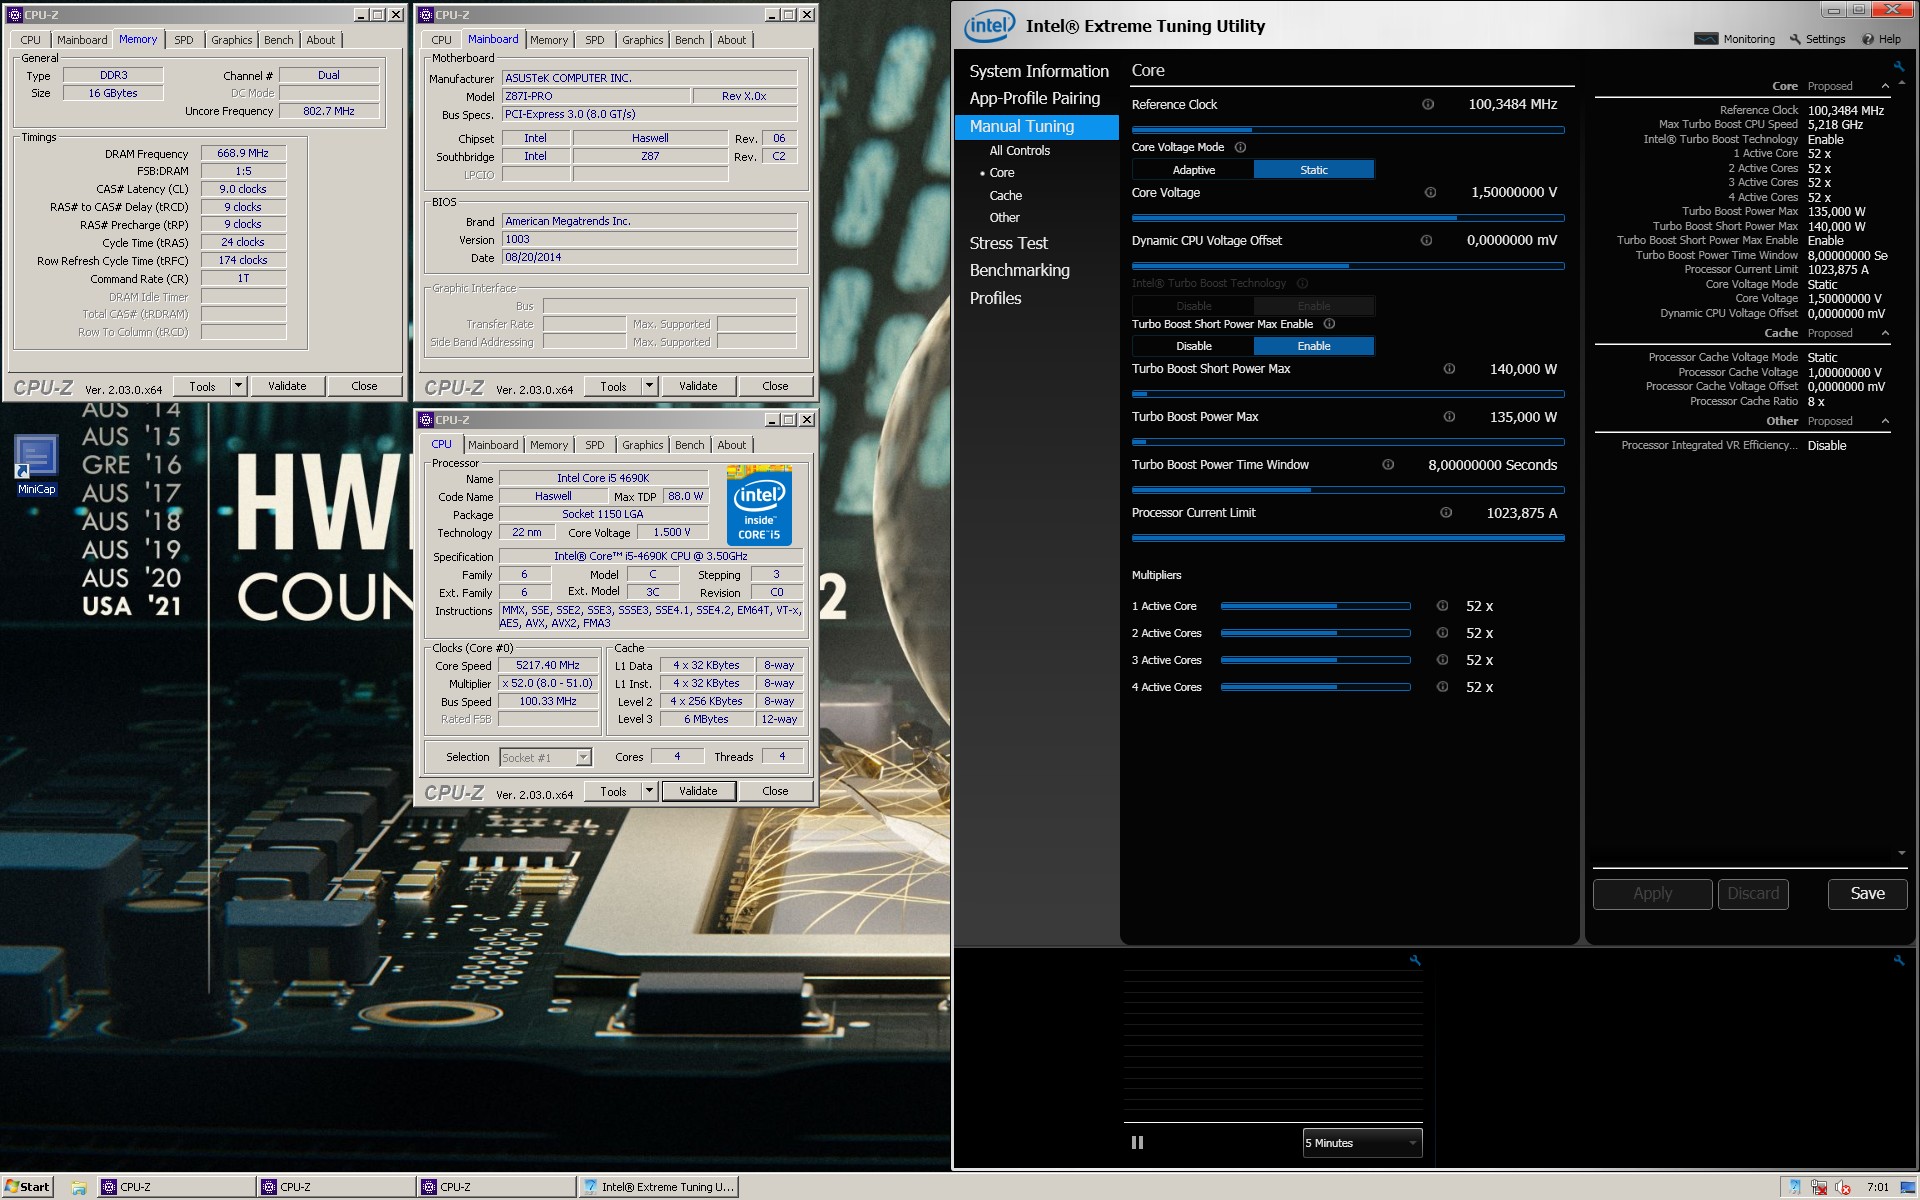Screen dimensions: 1920x1200
Task: Click info icon for 1 Active Core multiplier
Action: (1442, 606)
